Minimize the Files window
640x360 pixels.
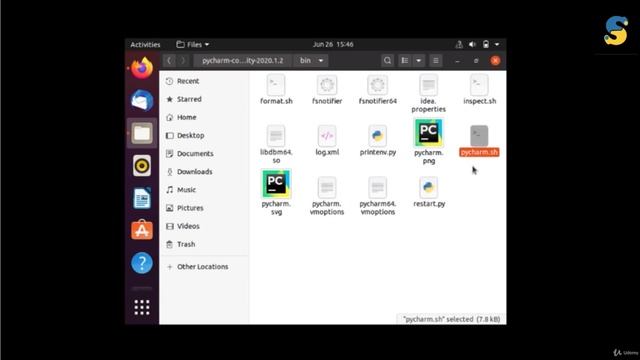457,61
